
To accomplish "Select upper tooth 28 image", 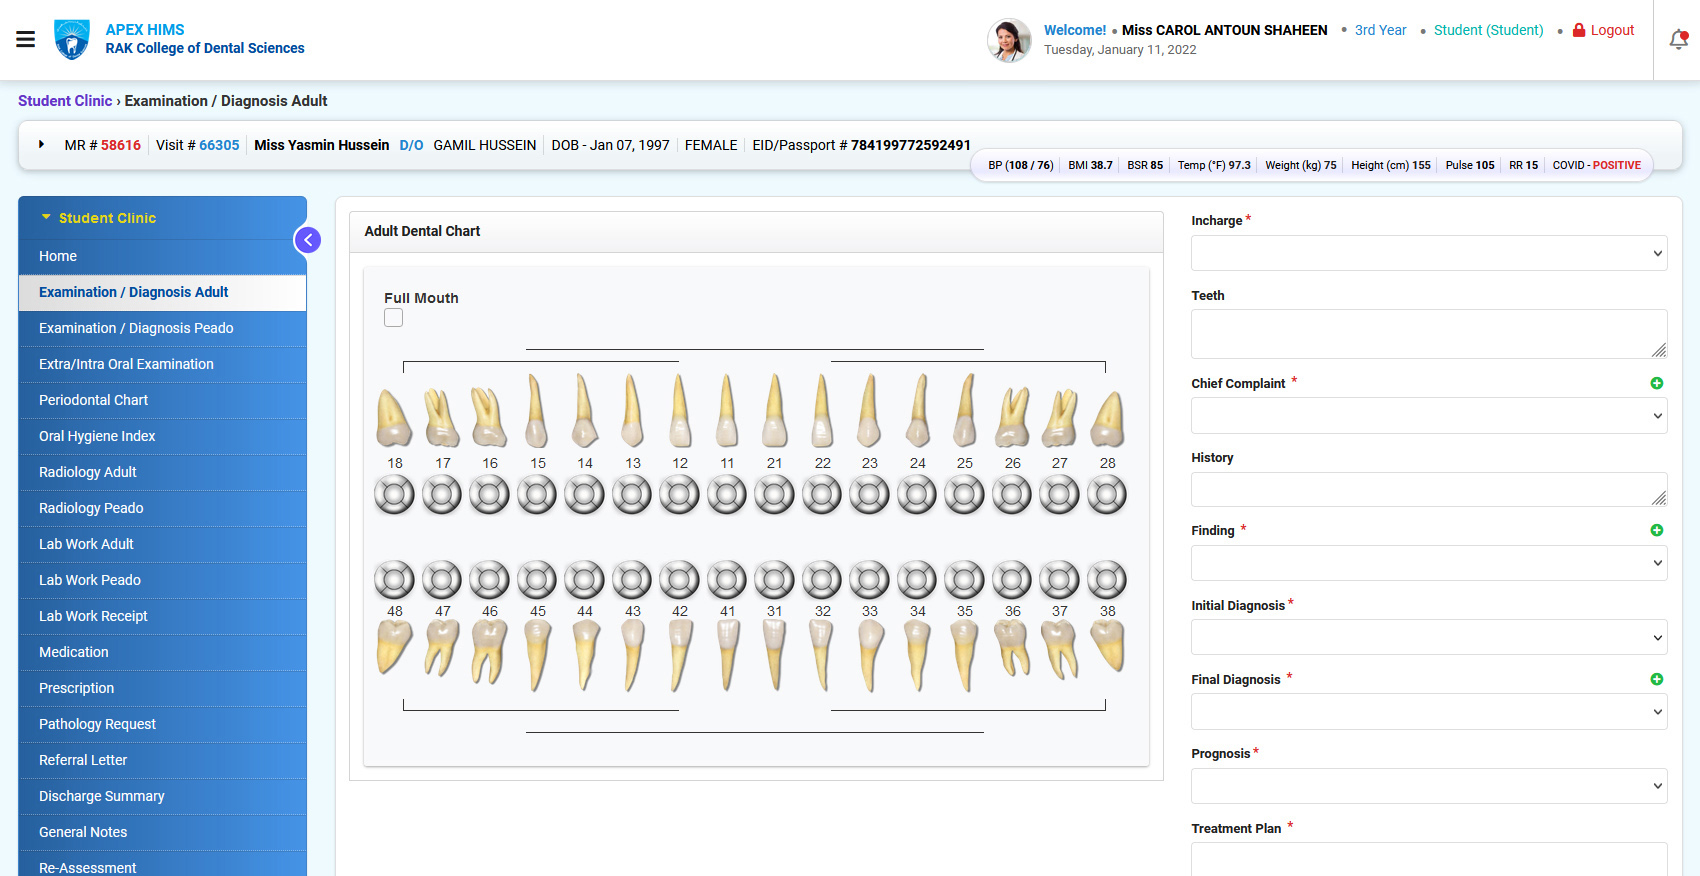I will pos(1107,417).
